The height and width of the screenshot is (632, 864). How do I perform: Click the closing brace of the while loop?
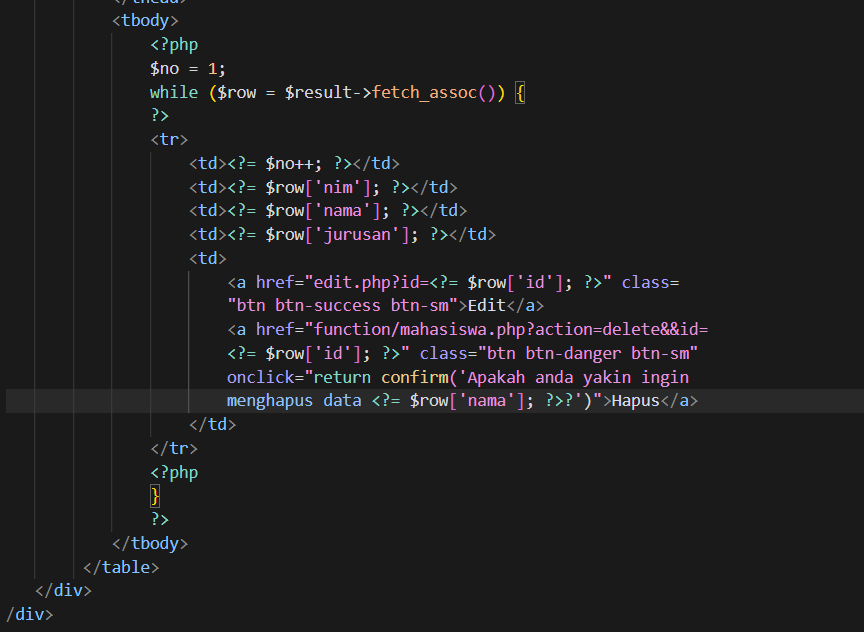tap(155, 496)
